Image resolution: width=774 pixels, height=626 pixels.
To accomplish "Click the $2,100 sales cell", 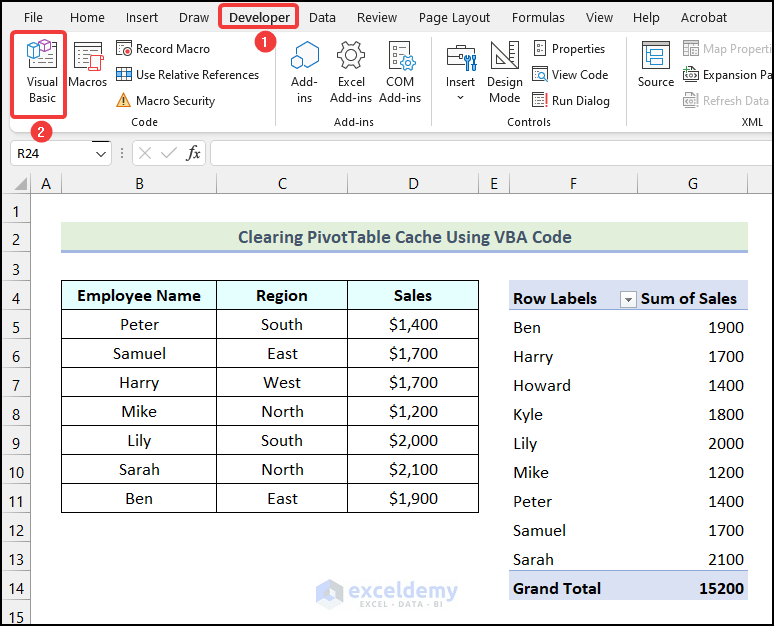I will (413, 470).
